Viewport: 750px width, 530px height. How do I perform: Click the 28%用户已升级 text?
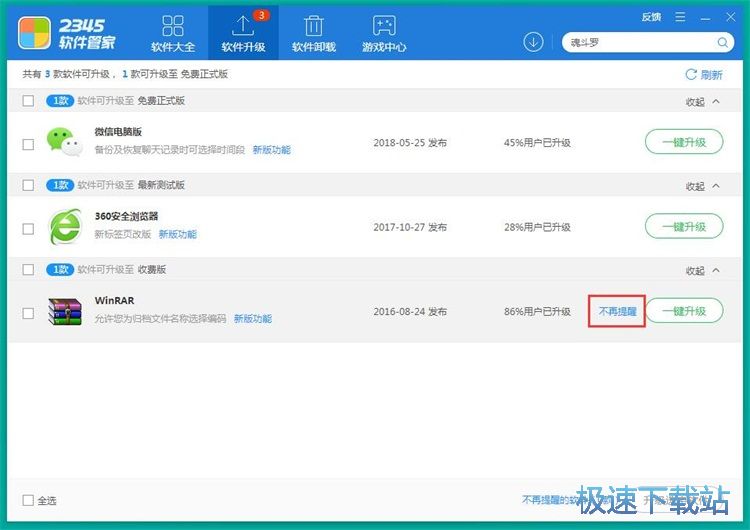(x=537, y=227)
